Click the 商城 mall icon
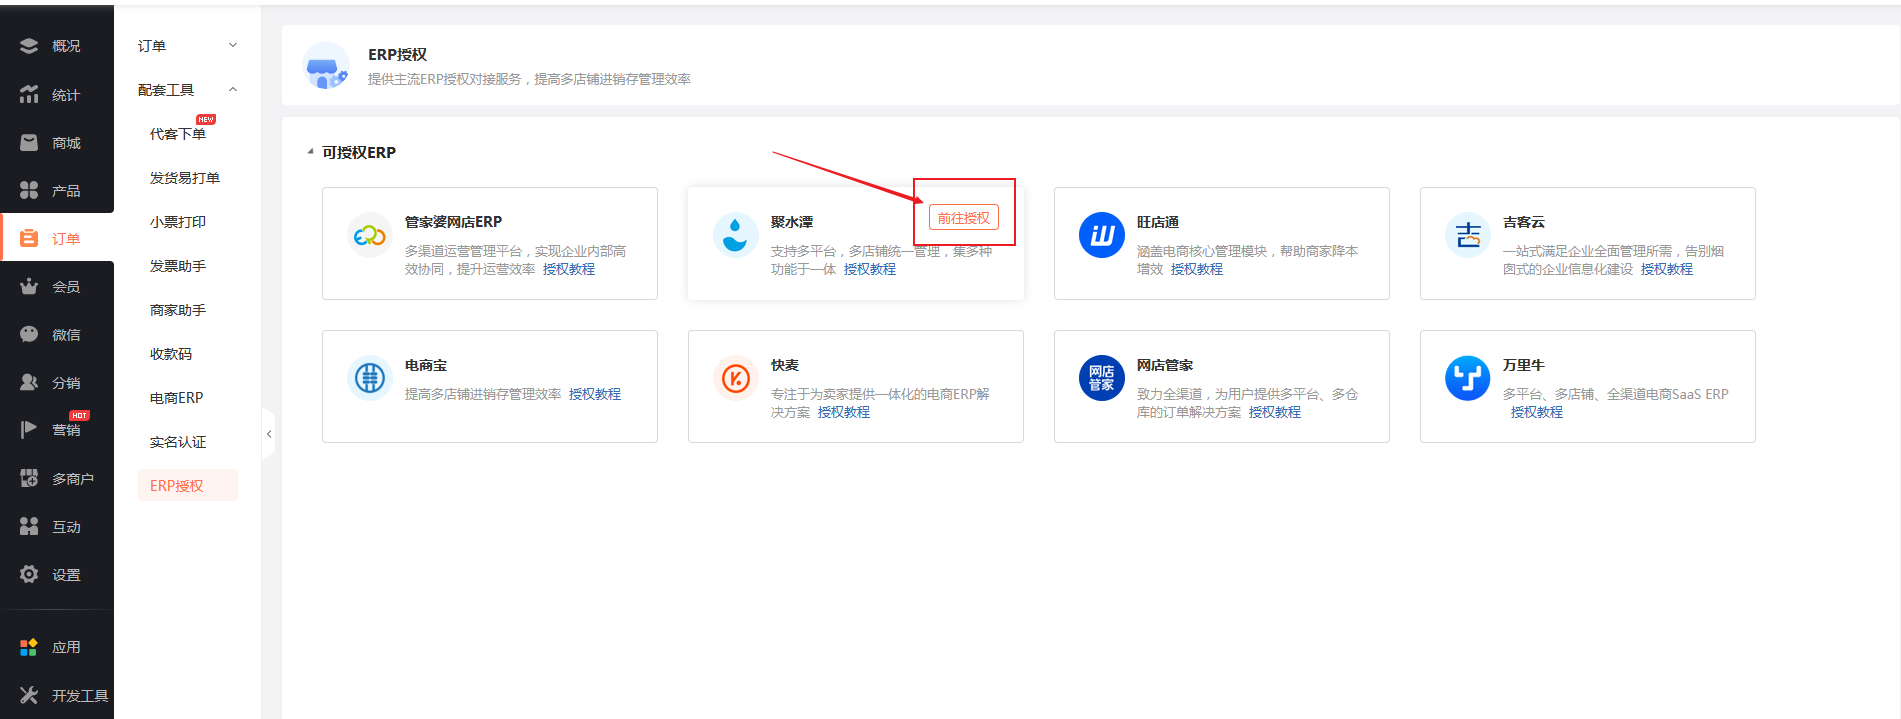The width and height of the screenshot is (1901, 719). [29, 142]
